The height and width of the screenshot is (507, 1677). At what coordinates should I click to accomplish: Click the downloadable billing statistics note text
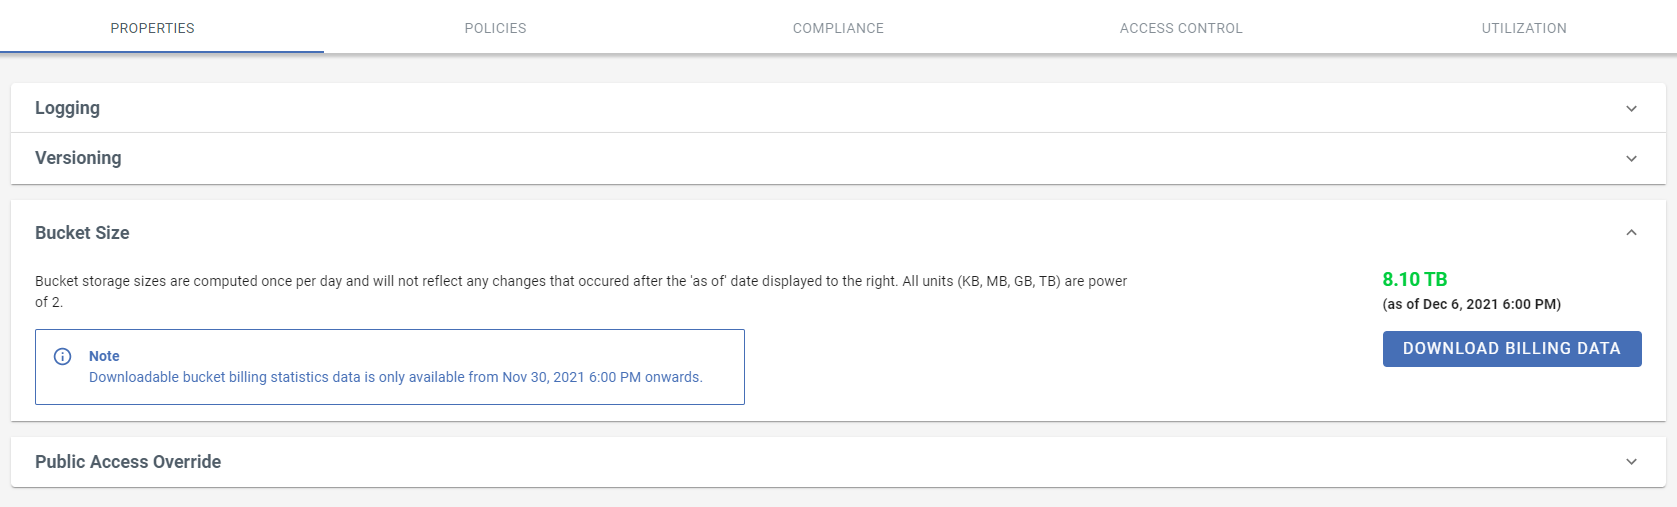tap(396, 377)
